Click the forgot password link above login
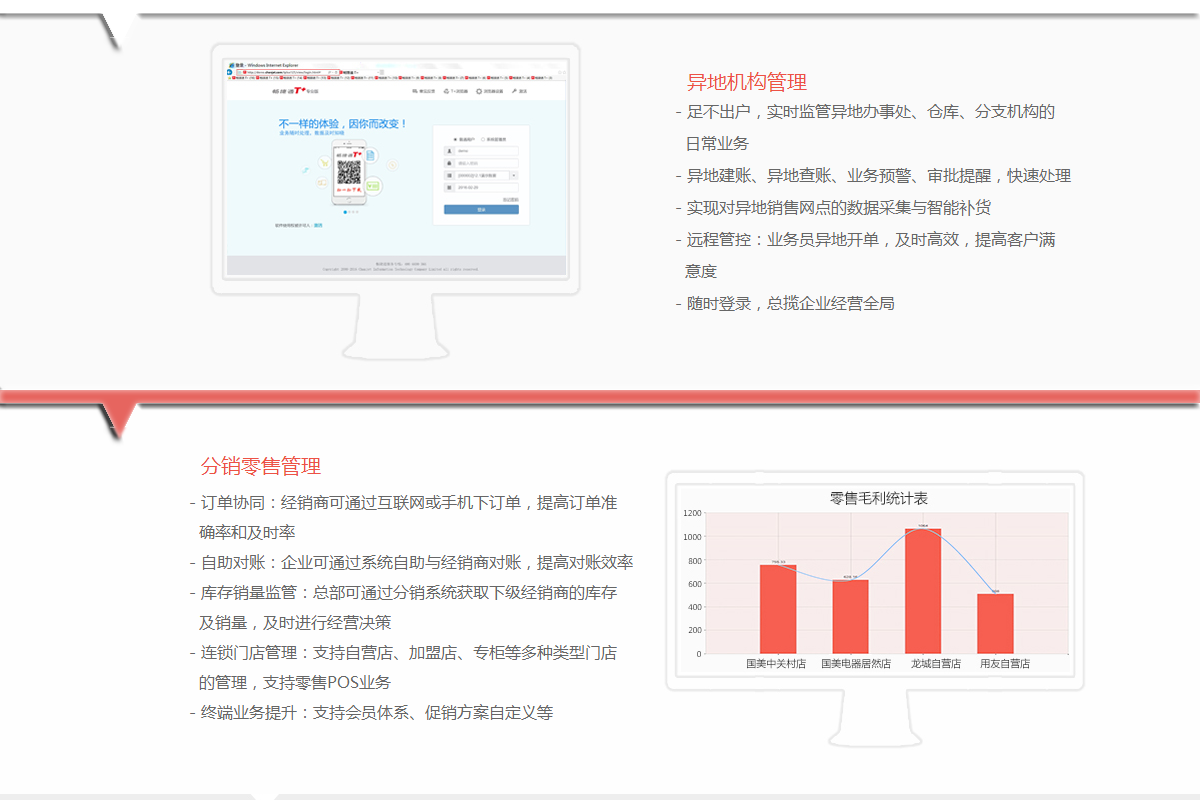The width and height of the screenshot is (1200, 800). click(510, 199)
